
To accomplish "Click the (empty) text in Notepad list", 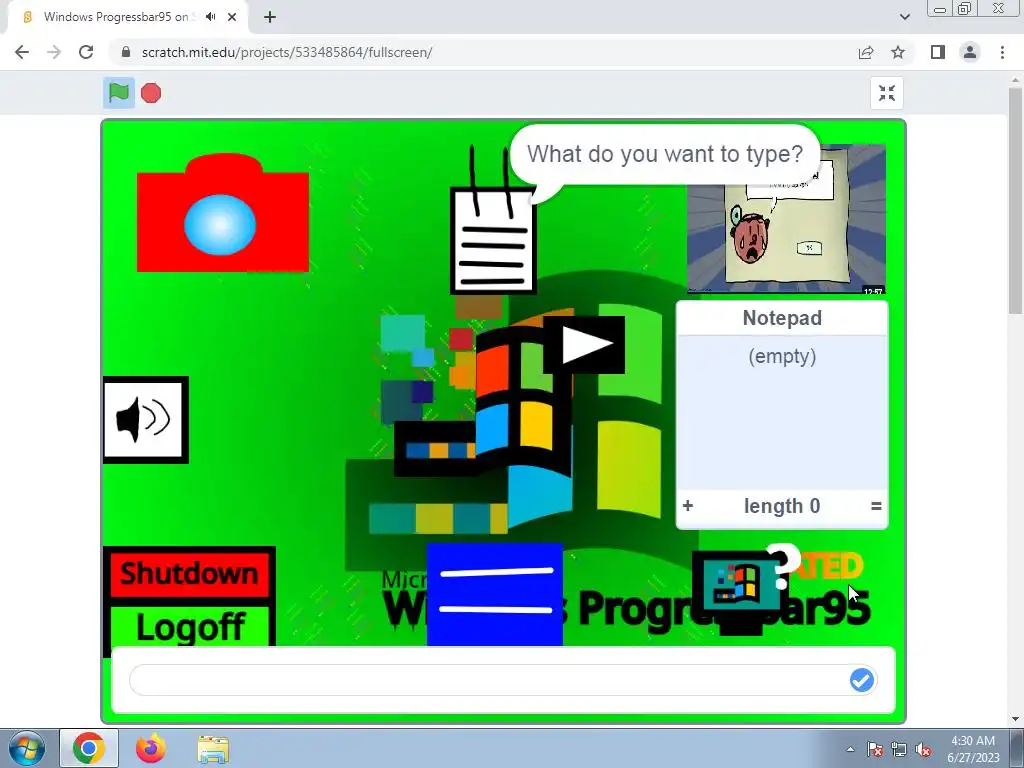I will [x=782, y=357].
